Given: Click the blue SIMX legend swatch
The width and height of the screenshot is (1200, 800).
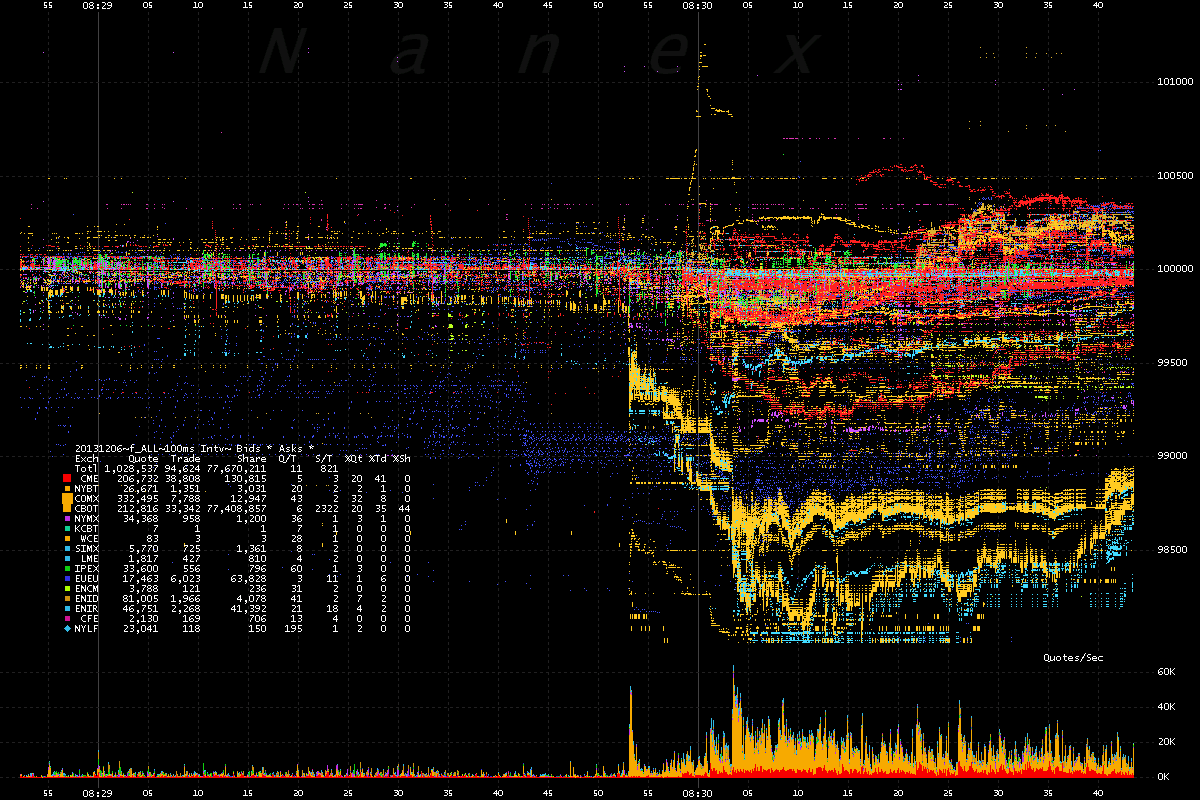Looking at the screenshot, I should point(67,549).
